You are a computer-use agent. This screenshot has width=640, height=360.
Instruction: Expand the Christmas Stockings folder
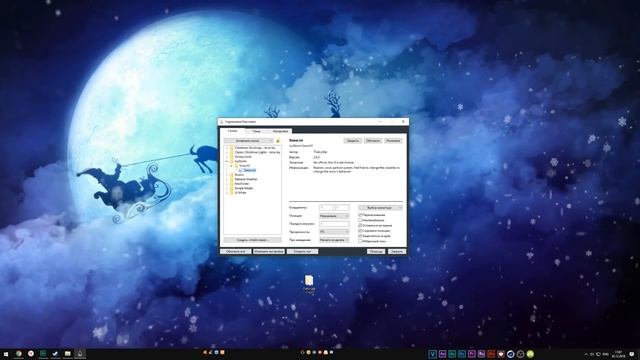(227, 148)
